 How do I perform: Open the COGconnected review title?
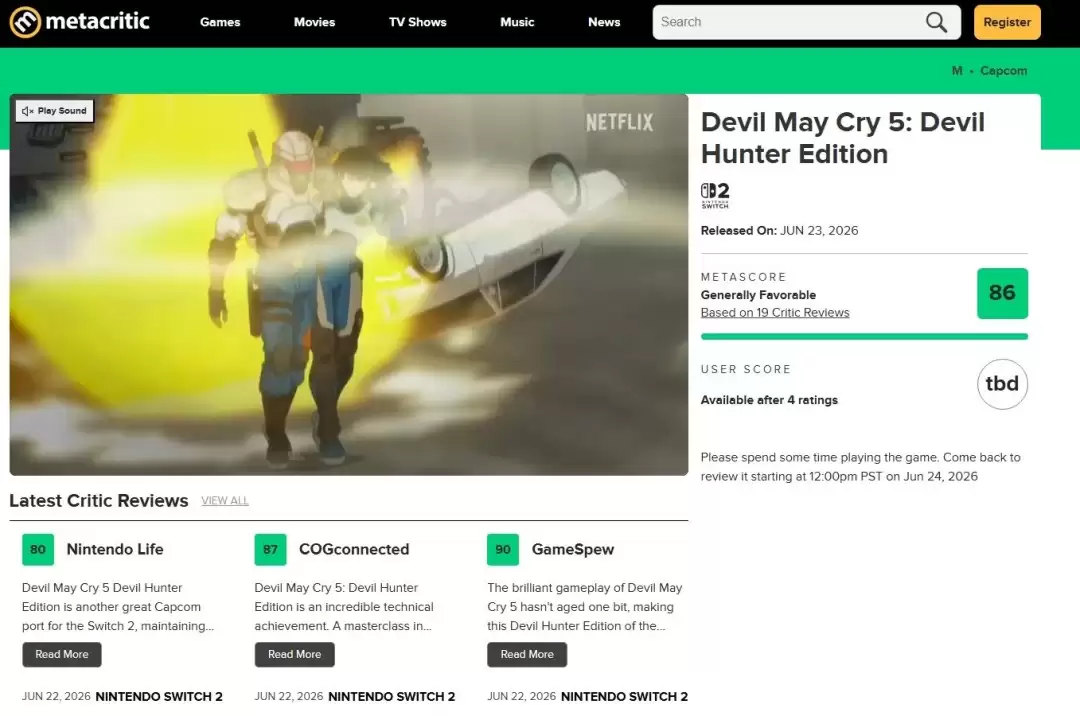(x=354, y=549)
